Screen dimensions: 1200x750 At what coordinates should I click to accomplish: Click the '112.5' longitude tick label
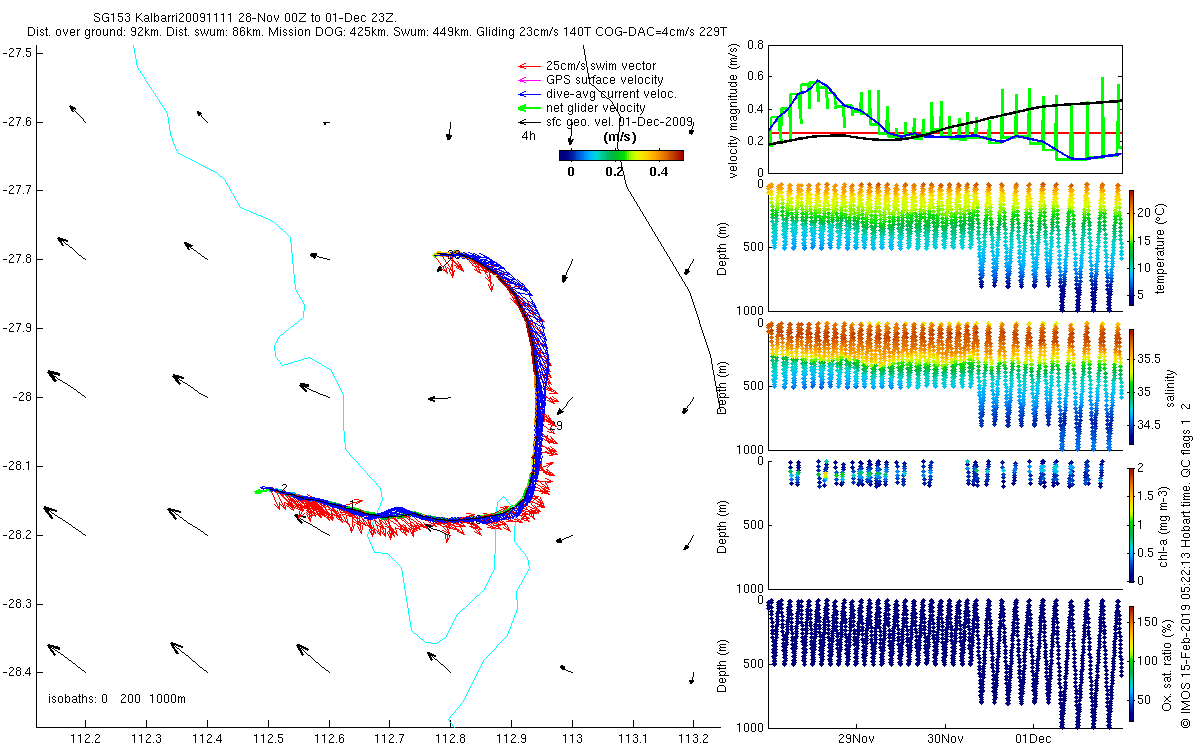click(268, 739)
